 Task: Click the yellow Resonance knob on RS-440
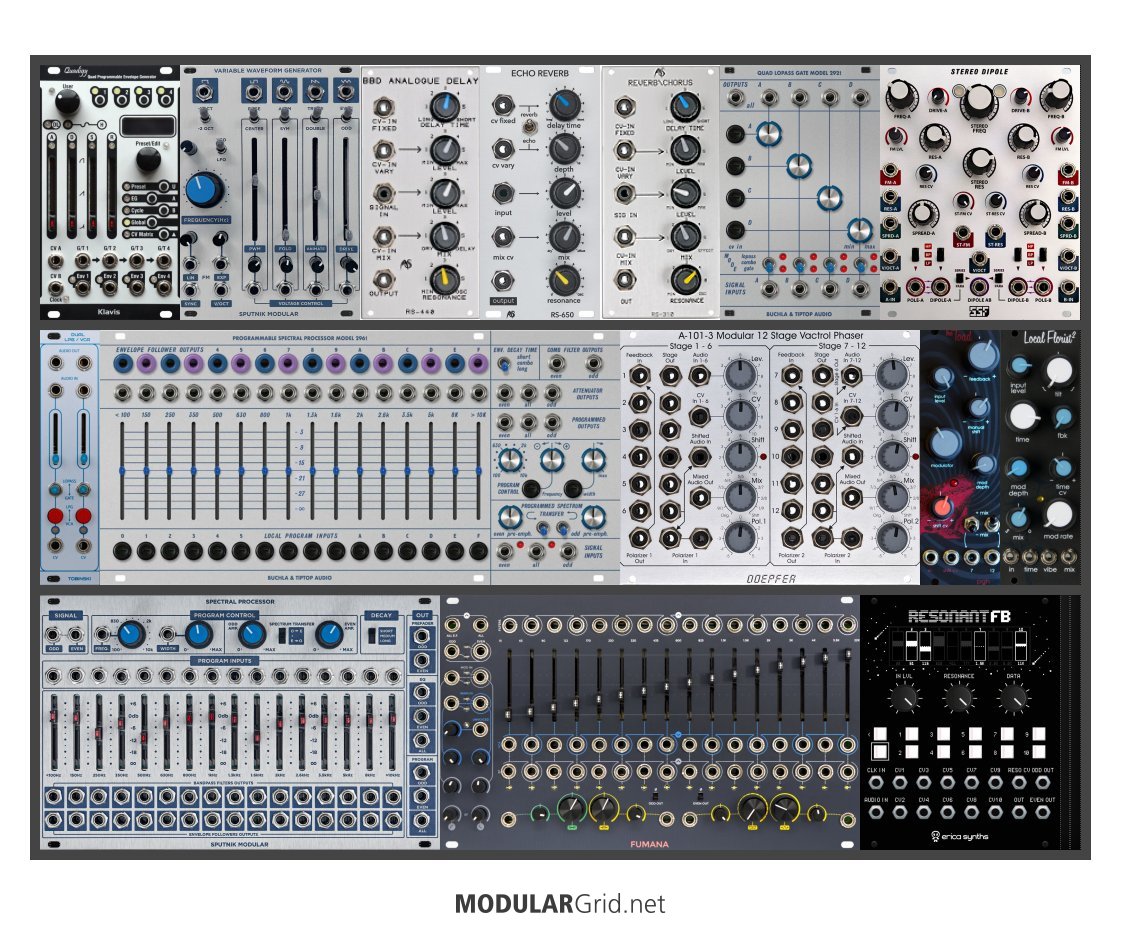(444, 280)
